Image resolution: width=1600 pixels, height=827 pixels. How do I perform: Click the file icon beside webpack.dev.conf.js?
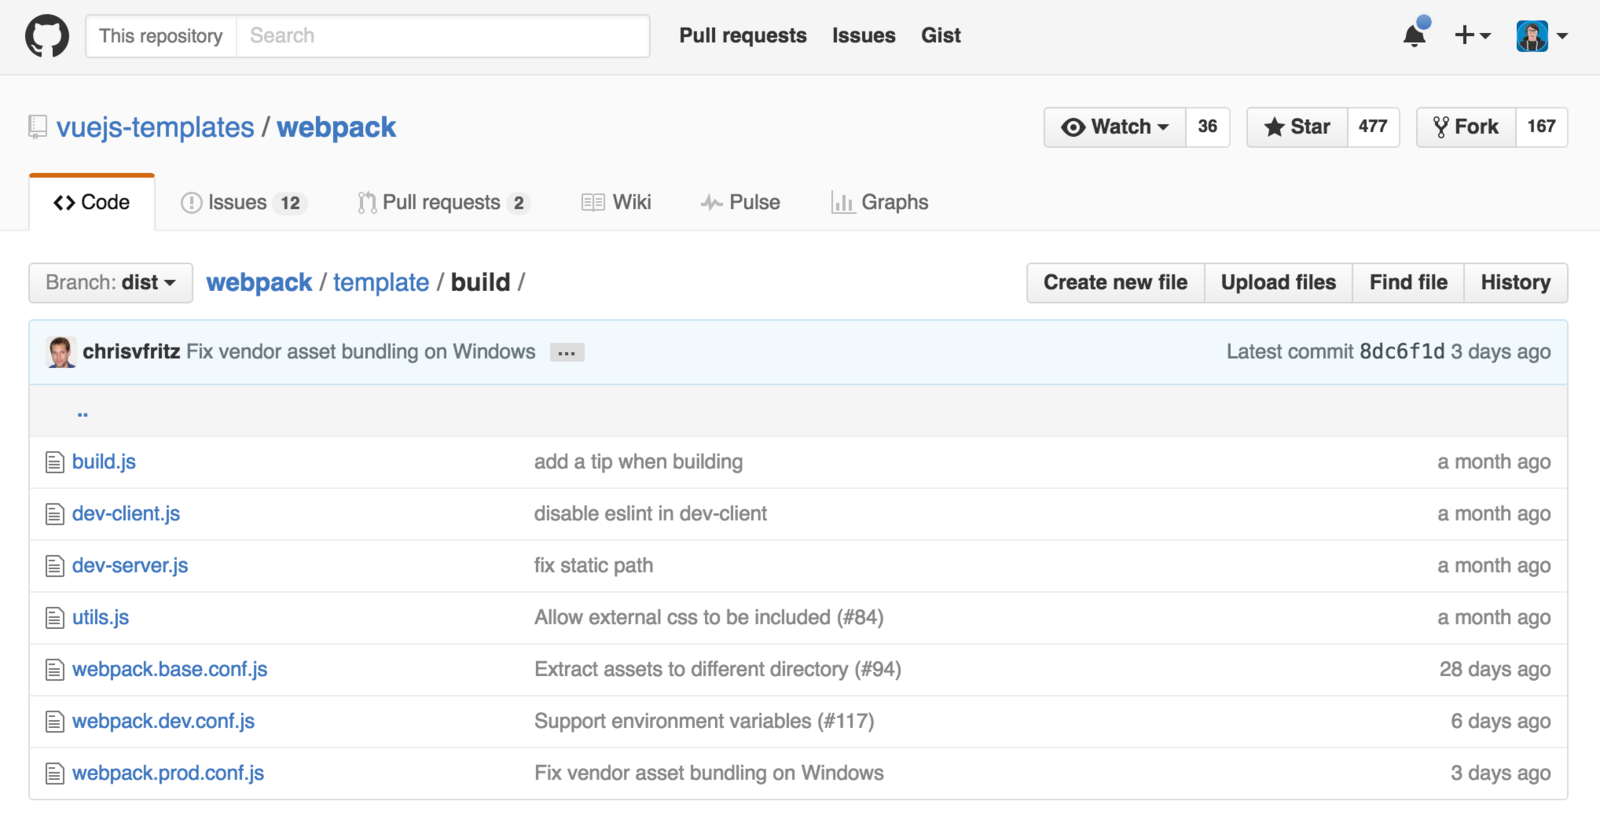click(55, 722)
